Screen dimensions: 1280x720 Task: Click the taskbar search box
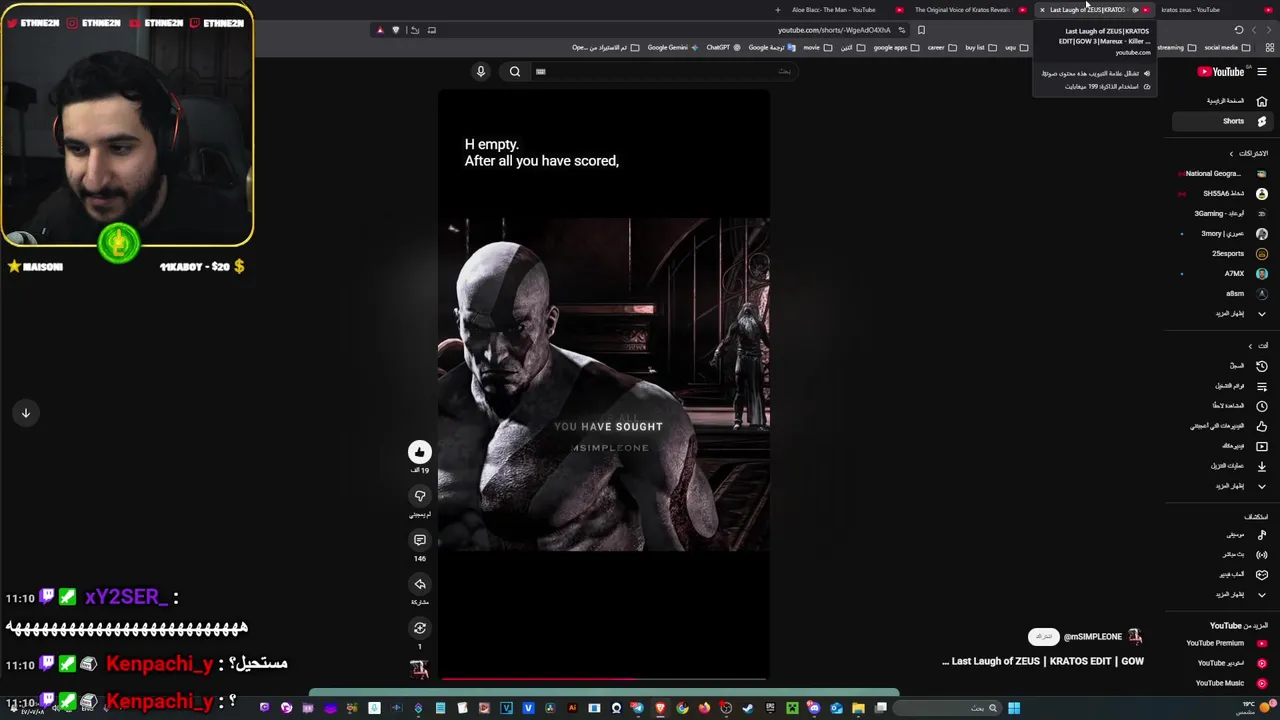(x=948, y=708)
